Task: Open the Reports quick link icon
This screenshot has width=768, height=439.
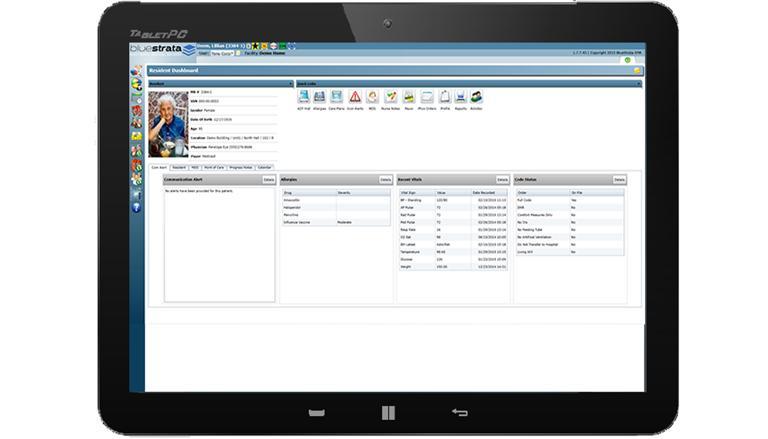Action: point(460,97)
